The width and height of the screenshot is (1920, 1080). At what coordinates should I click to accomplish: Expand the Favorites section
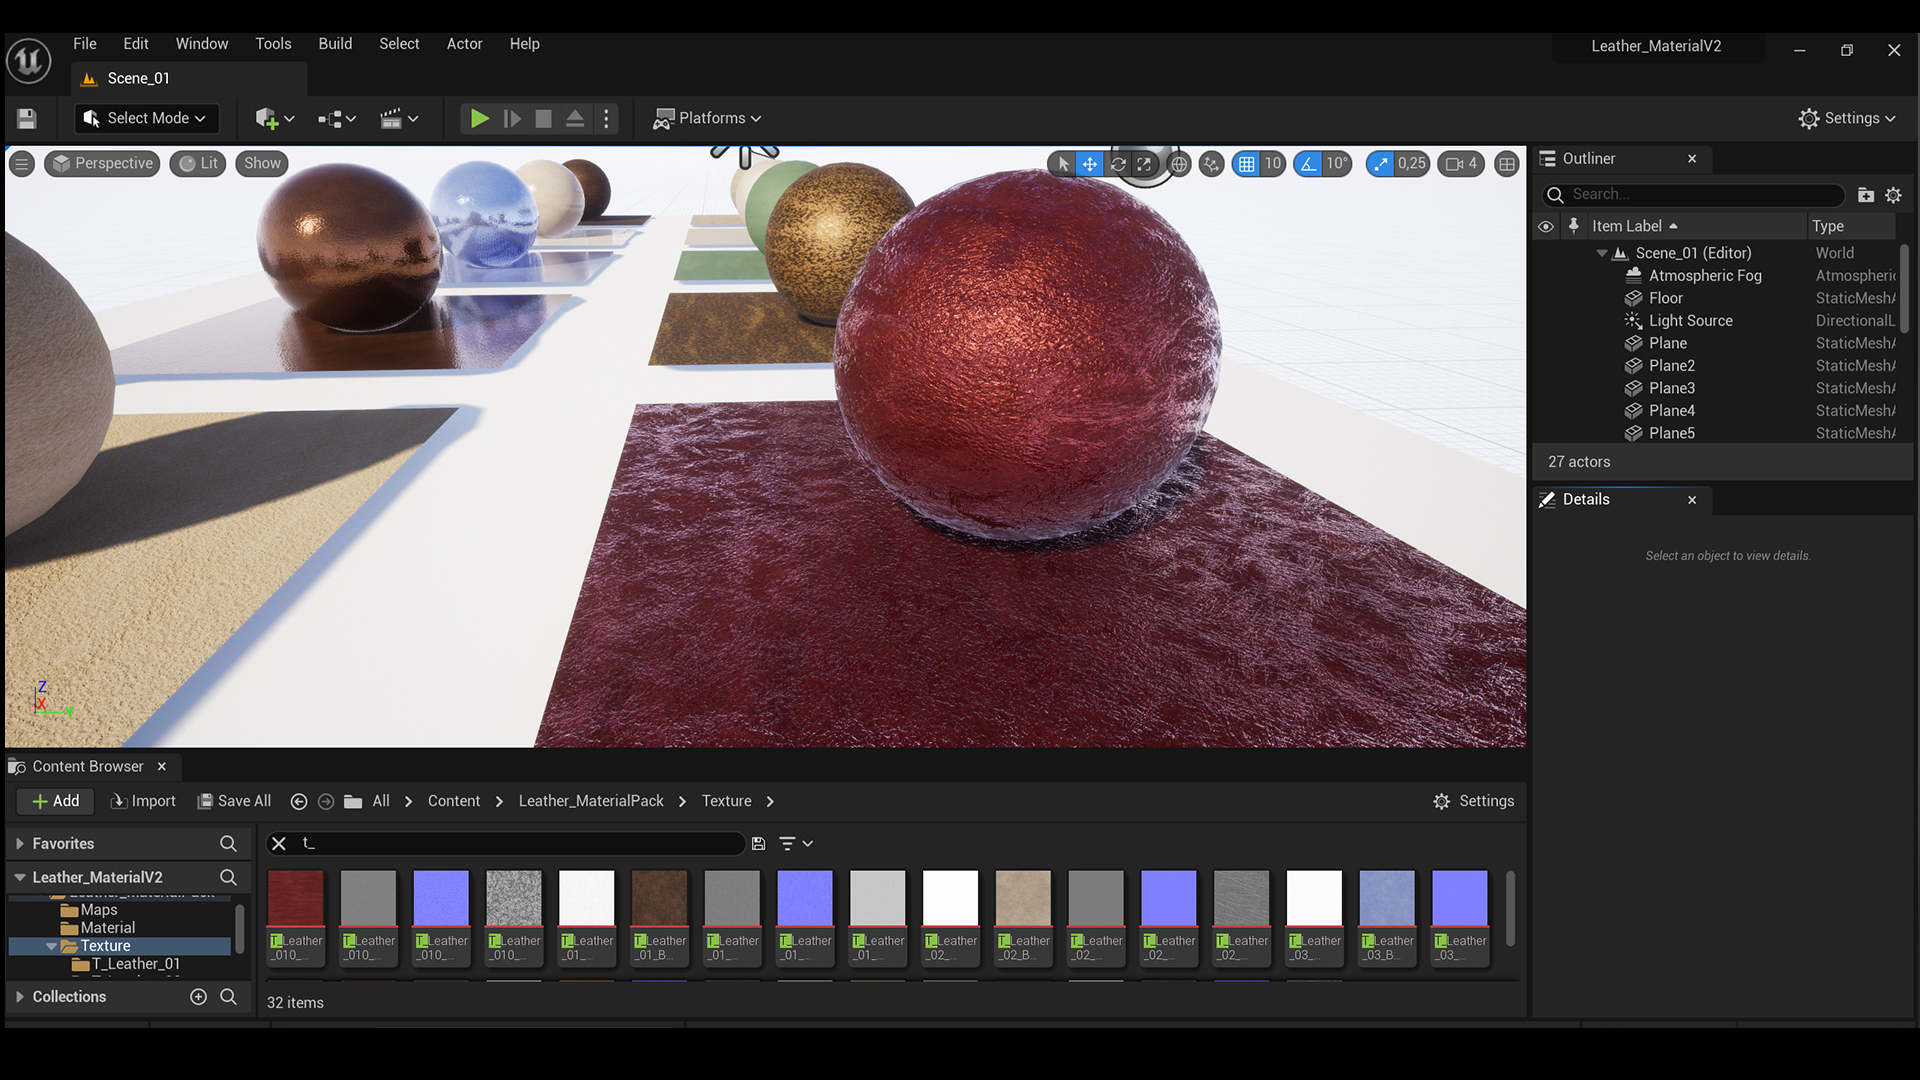[20, 844]
